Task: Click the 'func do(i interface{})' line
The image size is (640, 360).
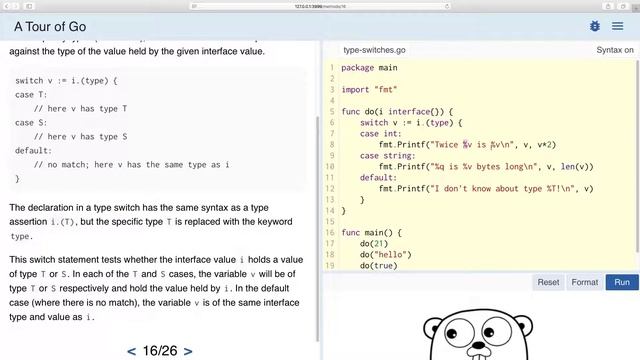Action: coord(397,111)
